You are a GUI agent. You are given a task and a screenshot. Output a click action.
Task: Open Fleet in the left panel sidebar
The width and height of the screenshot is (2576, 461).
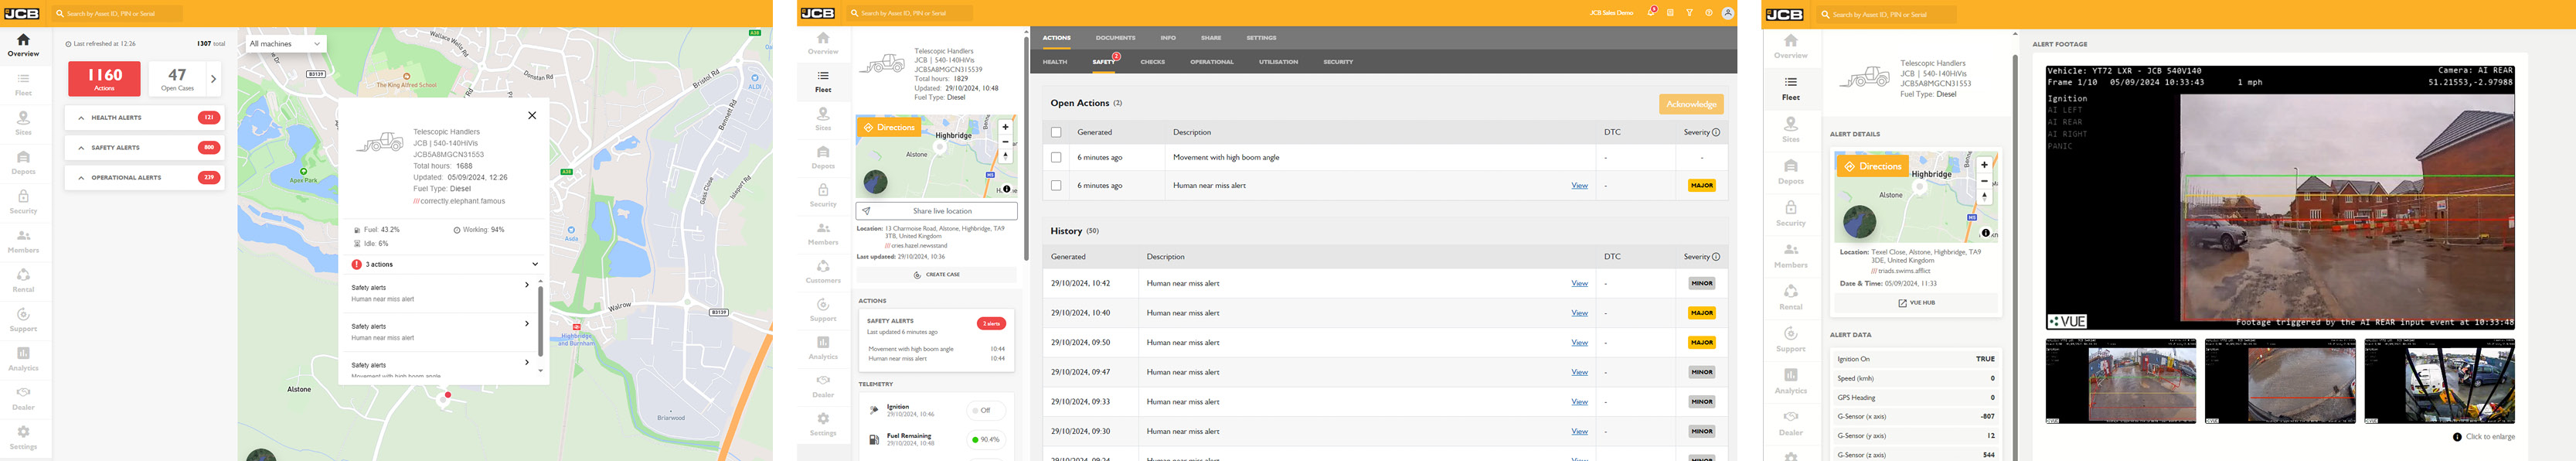[23, 85]
